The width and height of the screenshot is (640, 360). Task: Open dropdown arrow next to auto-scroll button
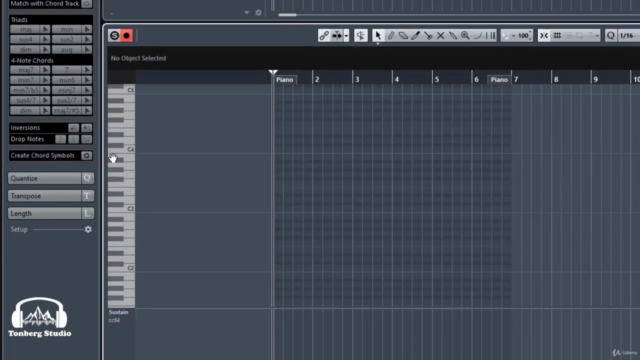346,36
